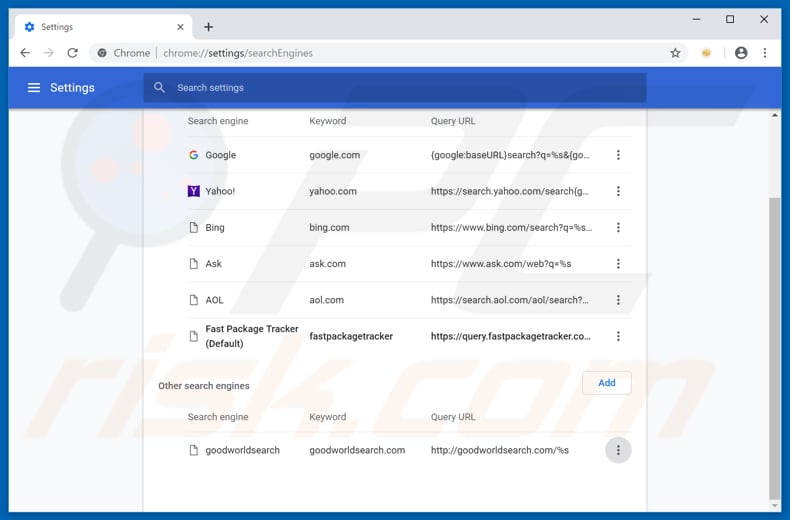Screen dimensions: 790x520
Task: Reload the current page
Action: point(73,53)
